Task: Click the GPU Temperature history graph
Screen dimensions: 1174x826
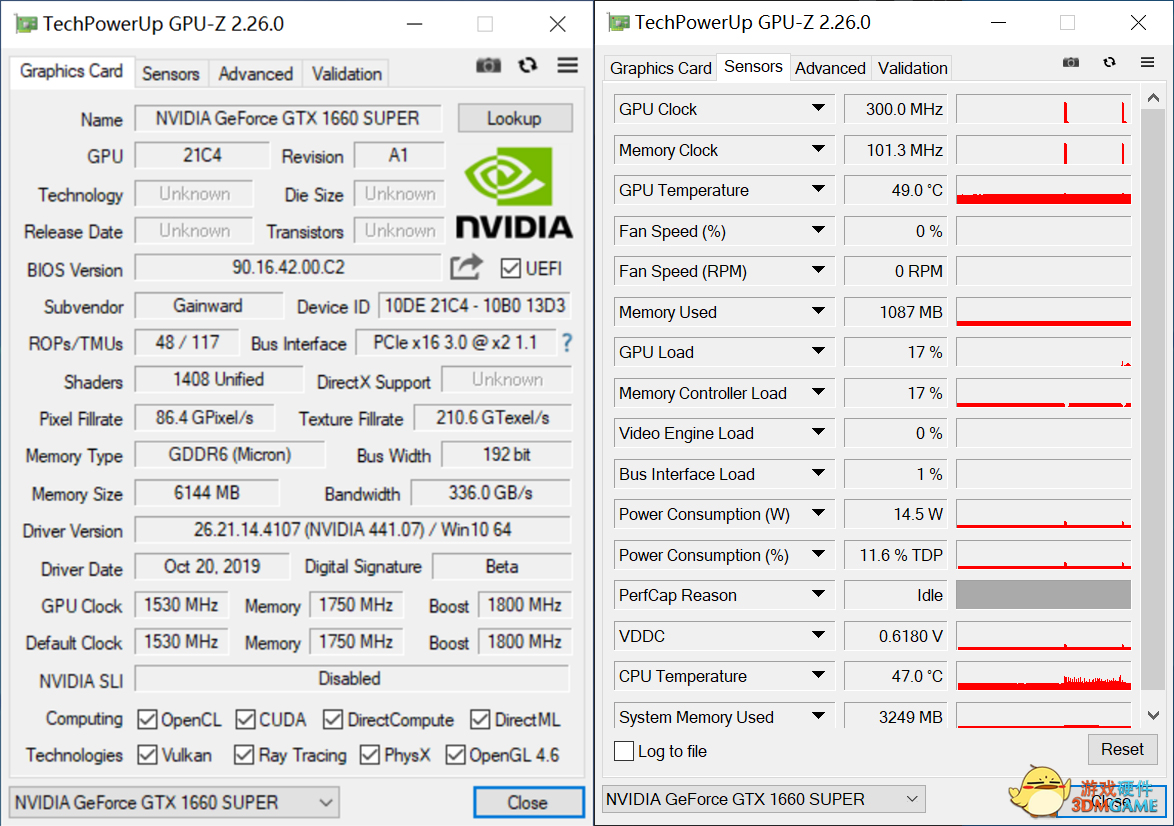Action: point(1043,189)
